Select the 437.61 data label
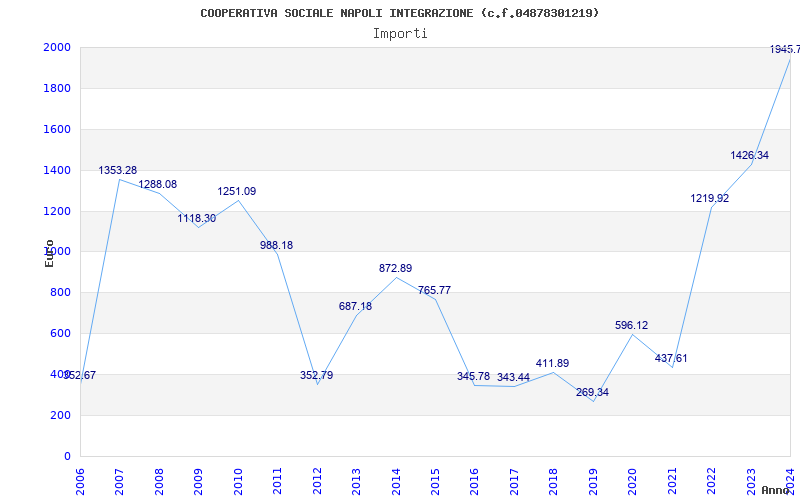Viewport: 800px width, 500px height. (671, 359)
